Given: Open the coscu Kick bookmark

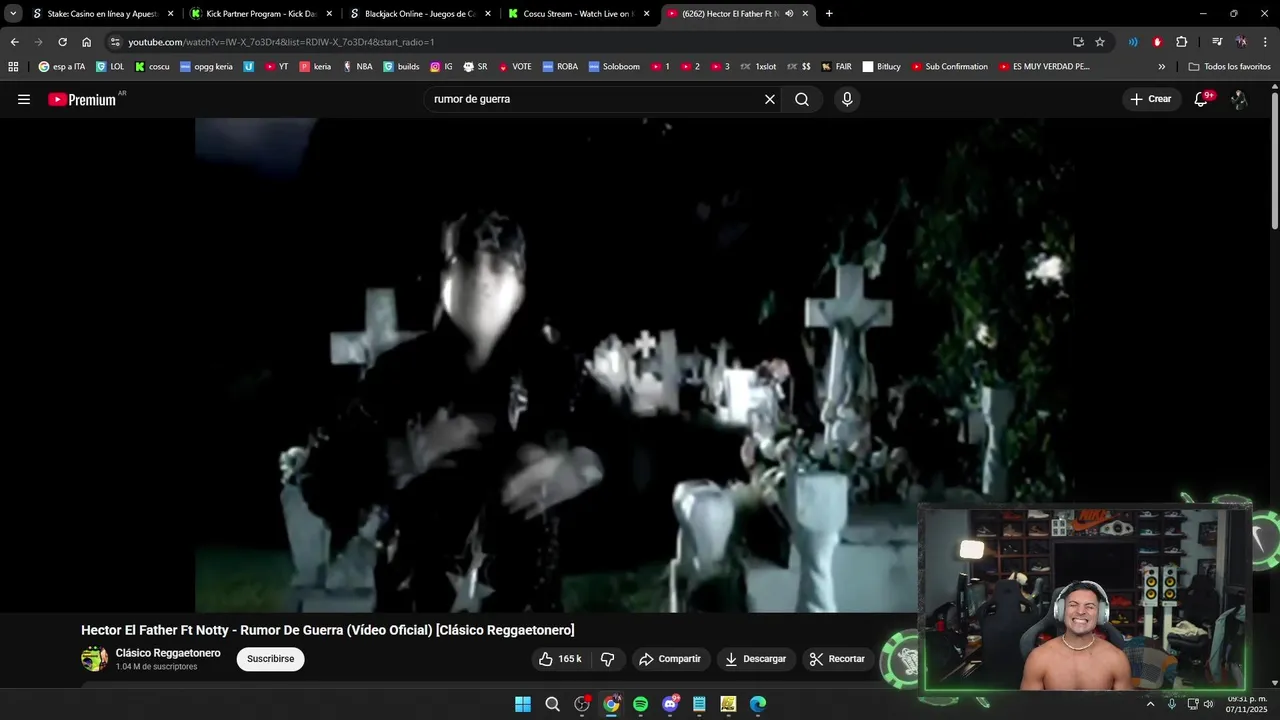Looking at the screenshot, I should [152, 67].
